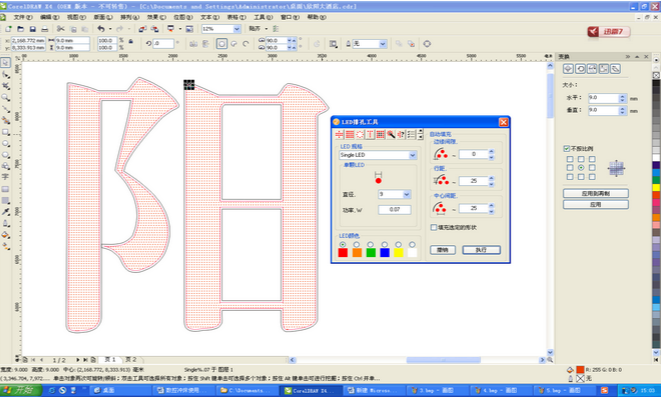Click the 应用 (Apply) button in Transform docker
664x400 pixels.
595,203
